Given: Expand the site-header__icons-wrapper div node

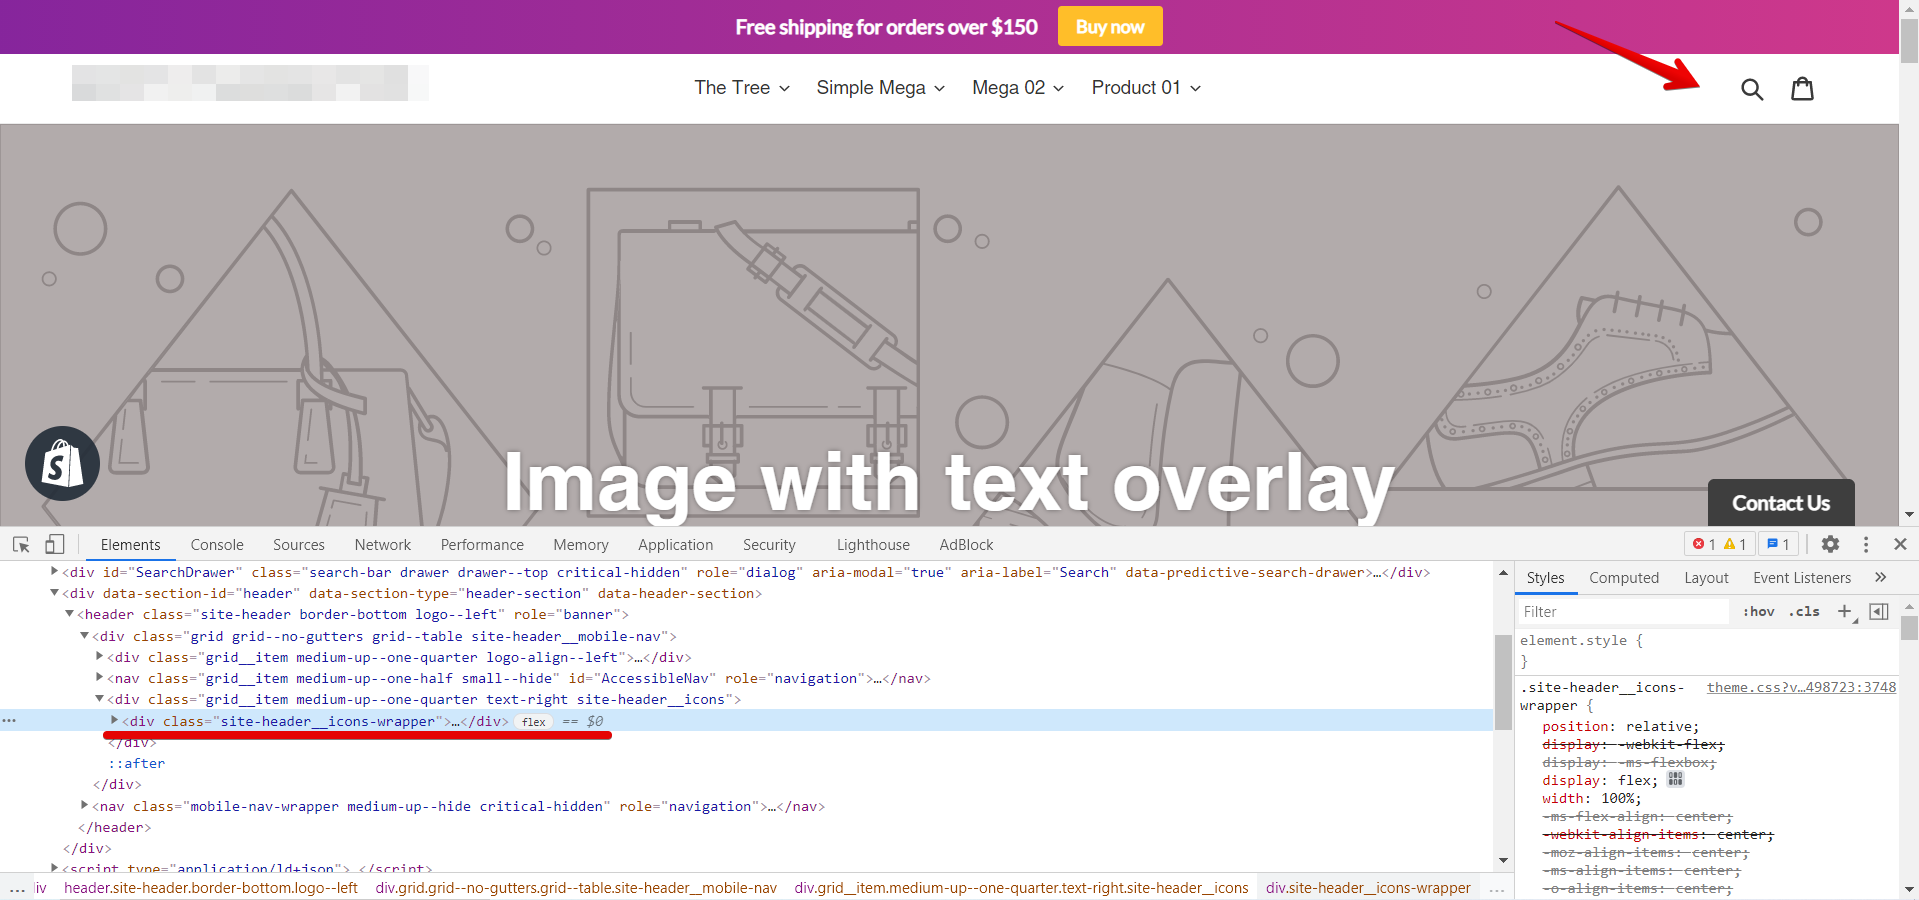Looking at the screenshot, I should pyautogui.click(x=114, y=721).
